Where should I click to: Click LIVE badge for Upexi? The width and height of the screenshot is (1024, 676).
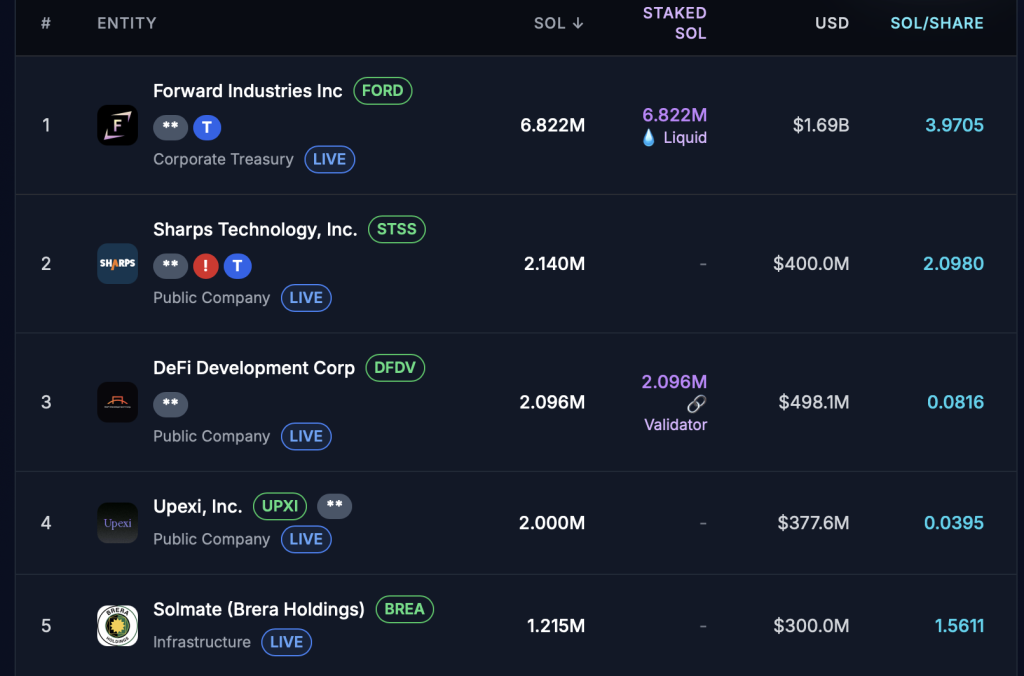pyautogui.click(x=306, y=539)
